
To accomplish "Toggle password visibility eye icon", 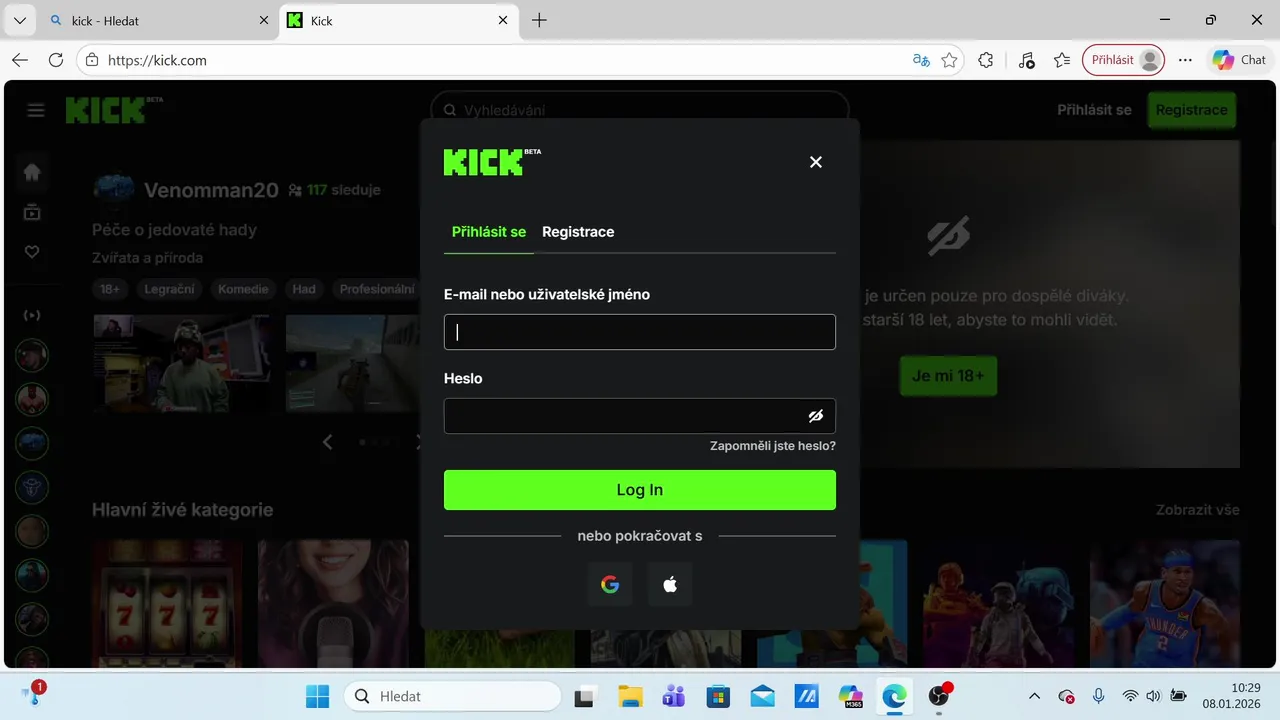I will coord(816,416).
